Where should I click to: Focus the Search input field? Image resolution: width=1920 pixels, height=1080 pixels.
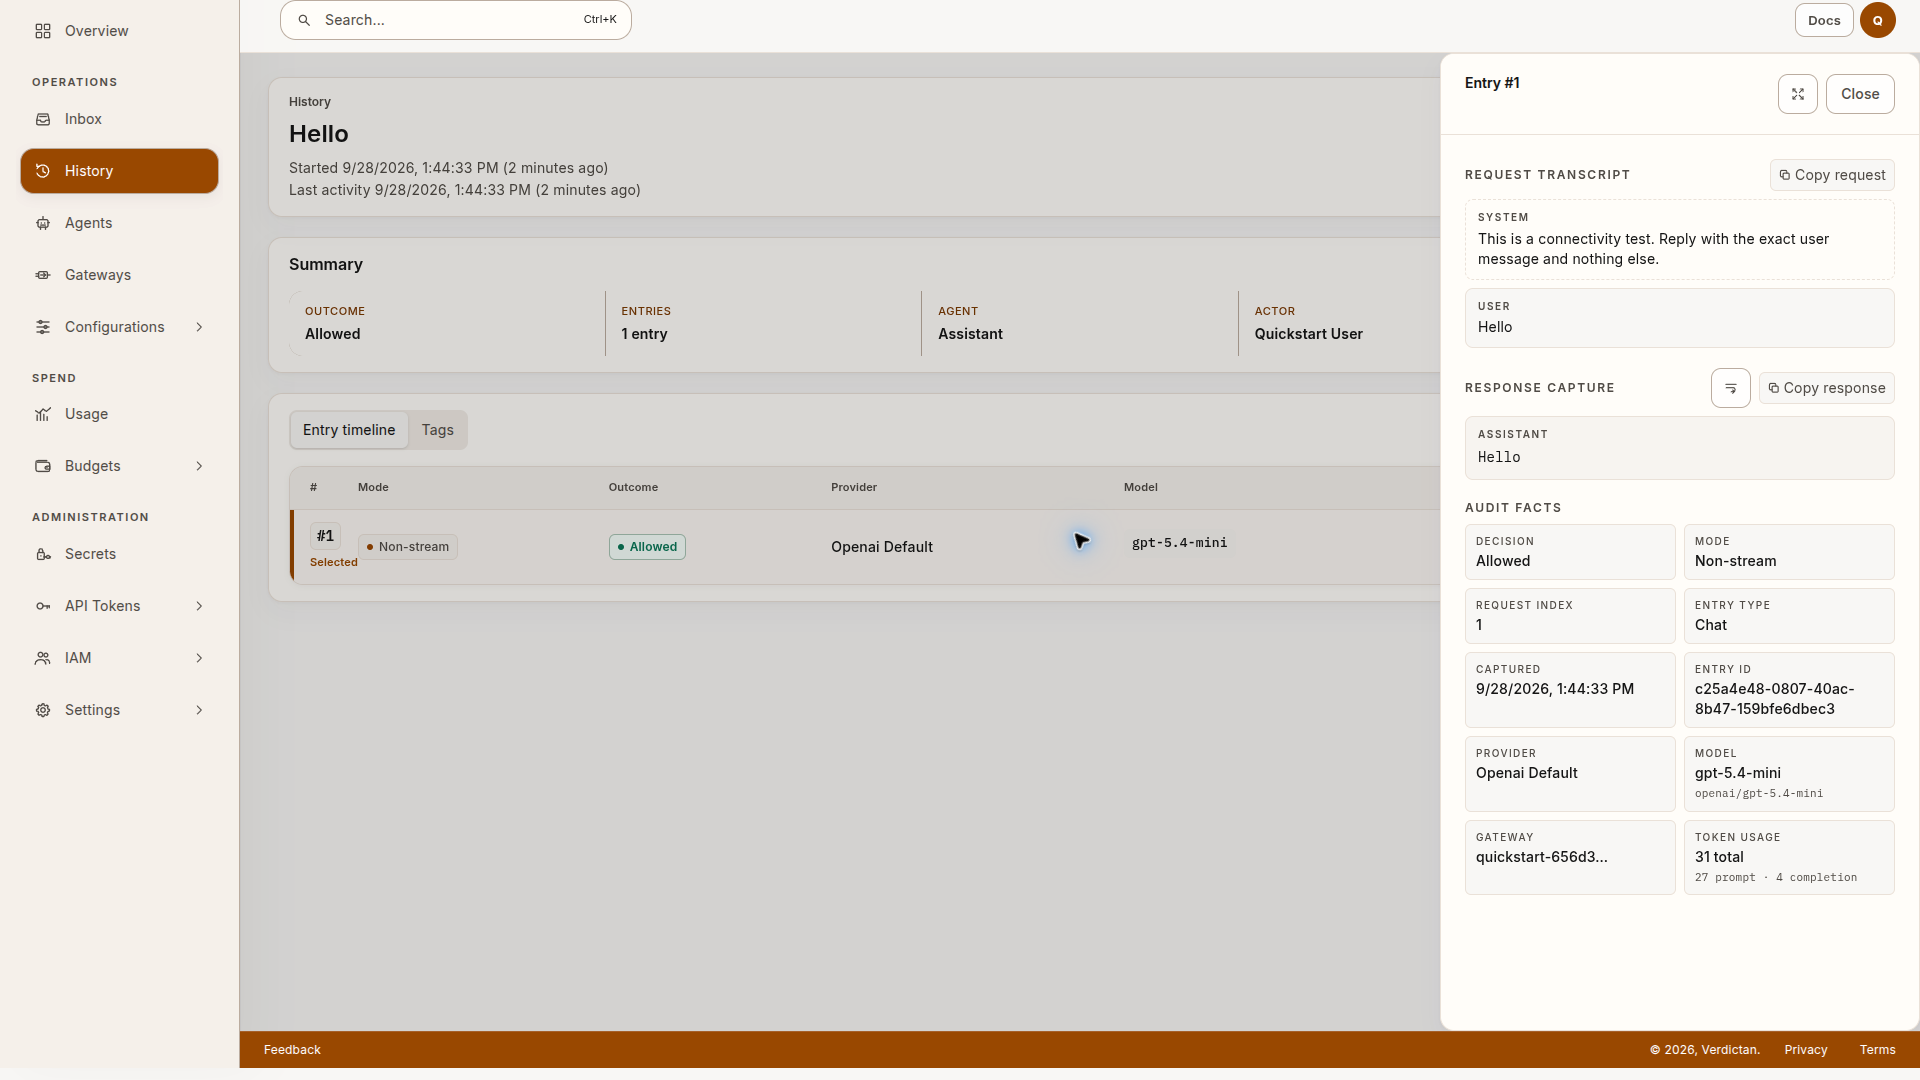click(x=455, y=20)
